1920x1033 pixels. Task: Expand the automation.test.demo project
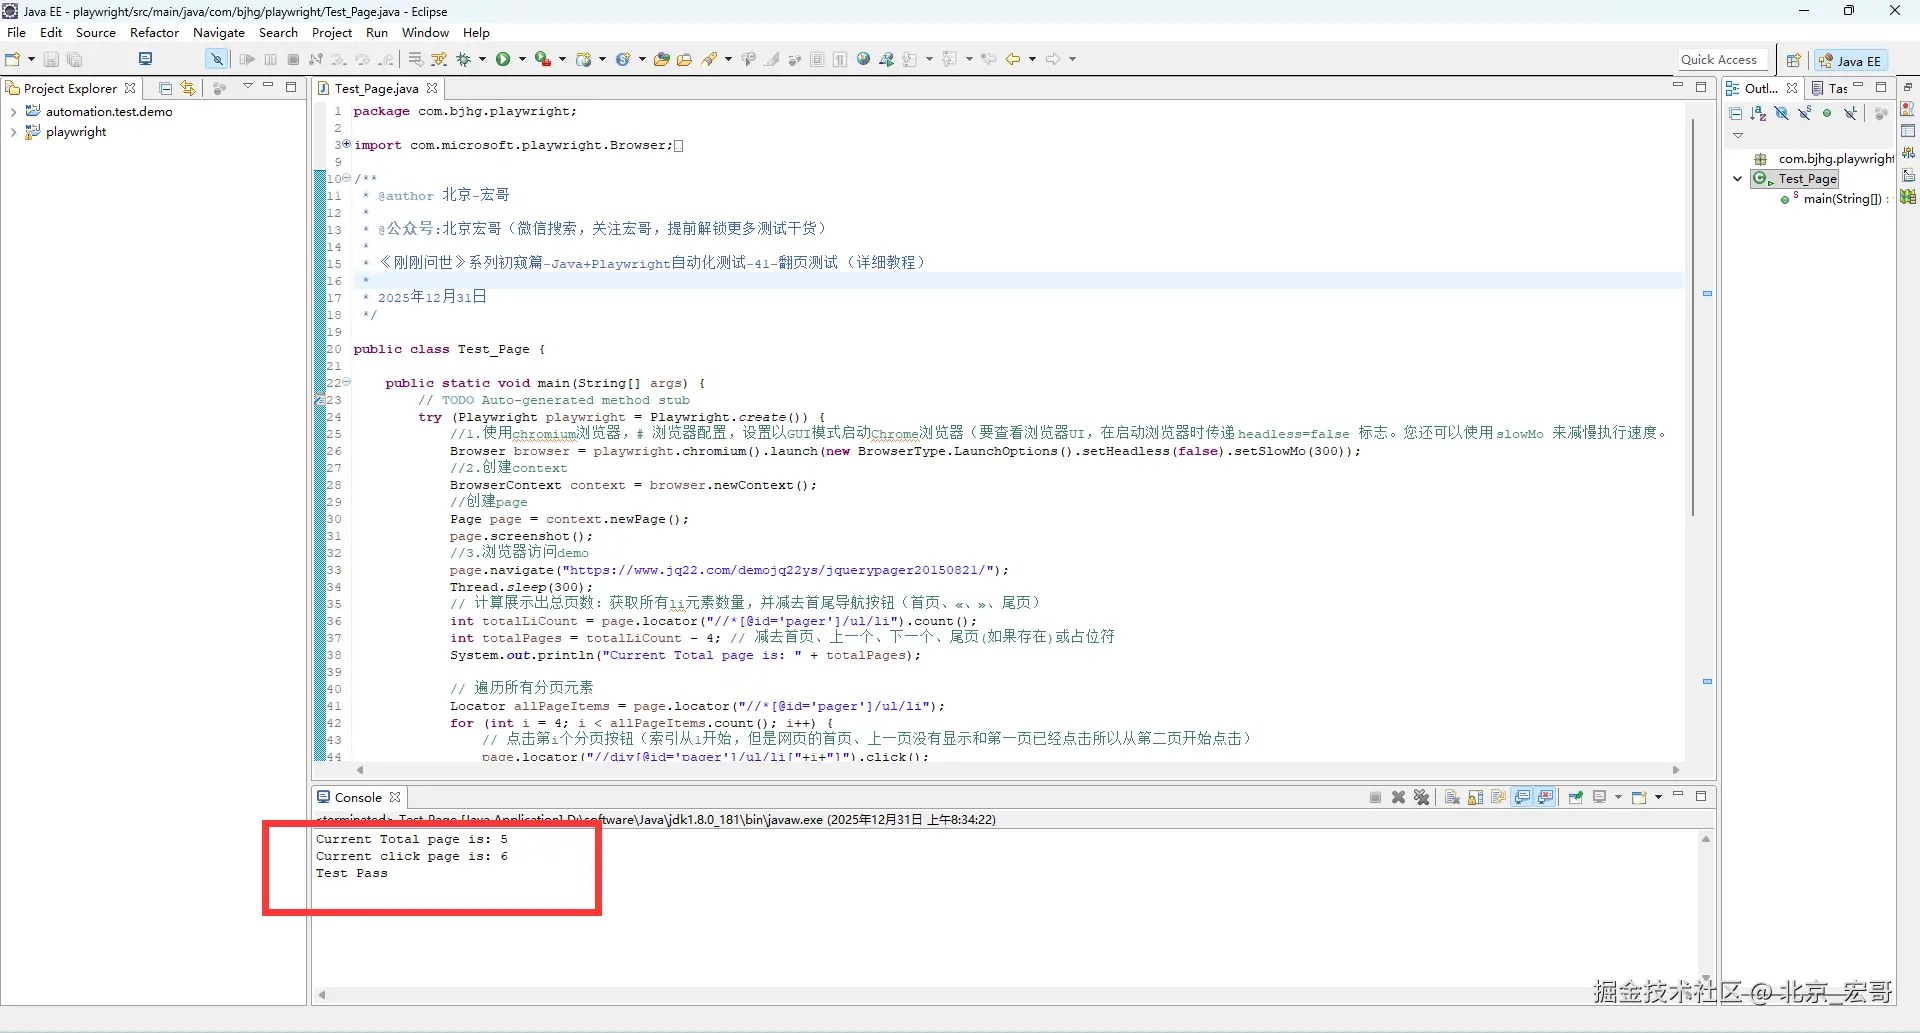[13, 112]
